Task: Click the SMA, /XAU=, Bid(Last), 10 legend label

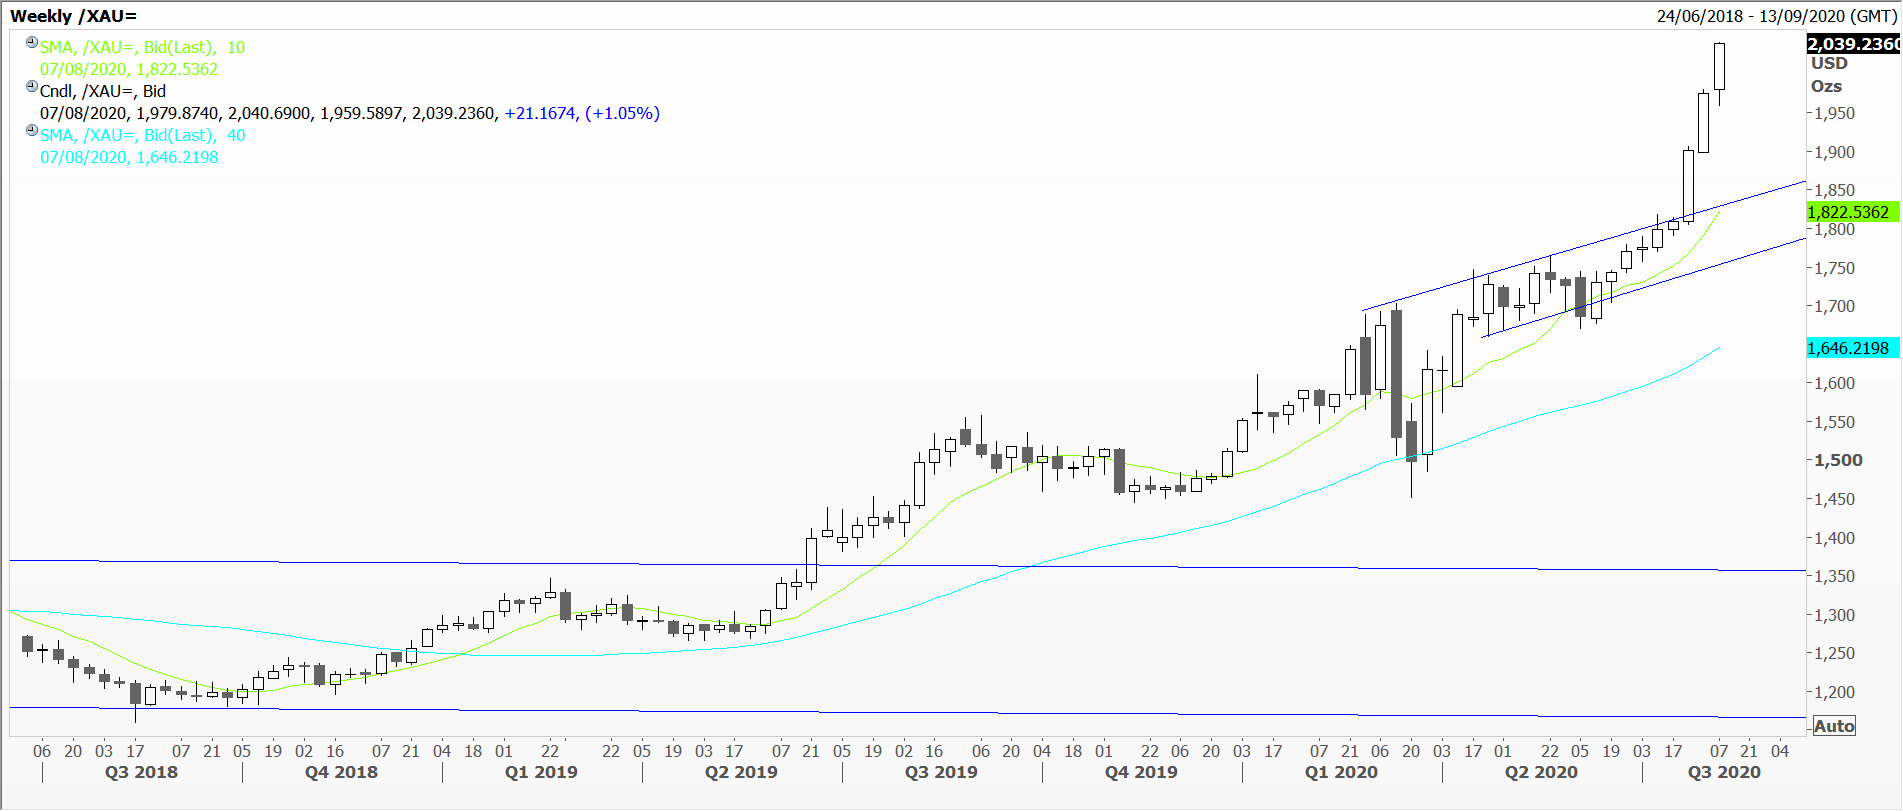Action: [142, 47]
